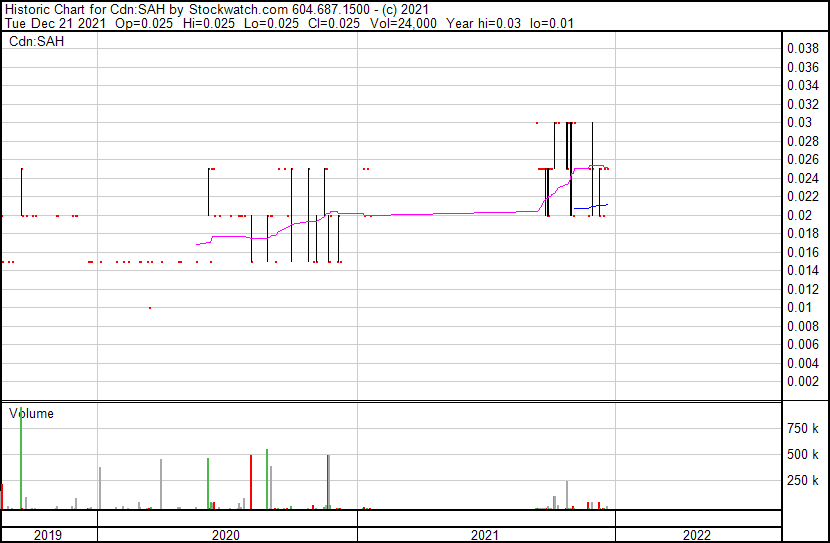The width and height of the screenshot is (830, 543).
Task: Click the isolated red price dot at 0.01
Action: 150,308
